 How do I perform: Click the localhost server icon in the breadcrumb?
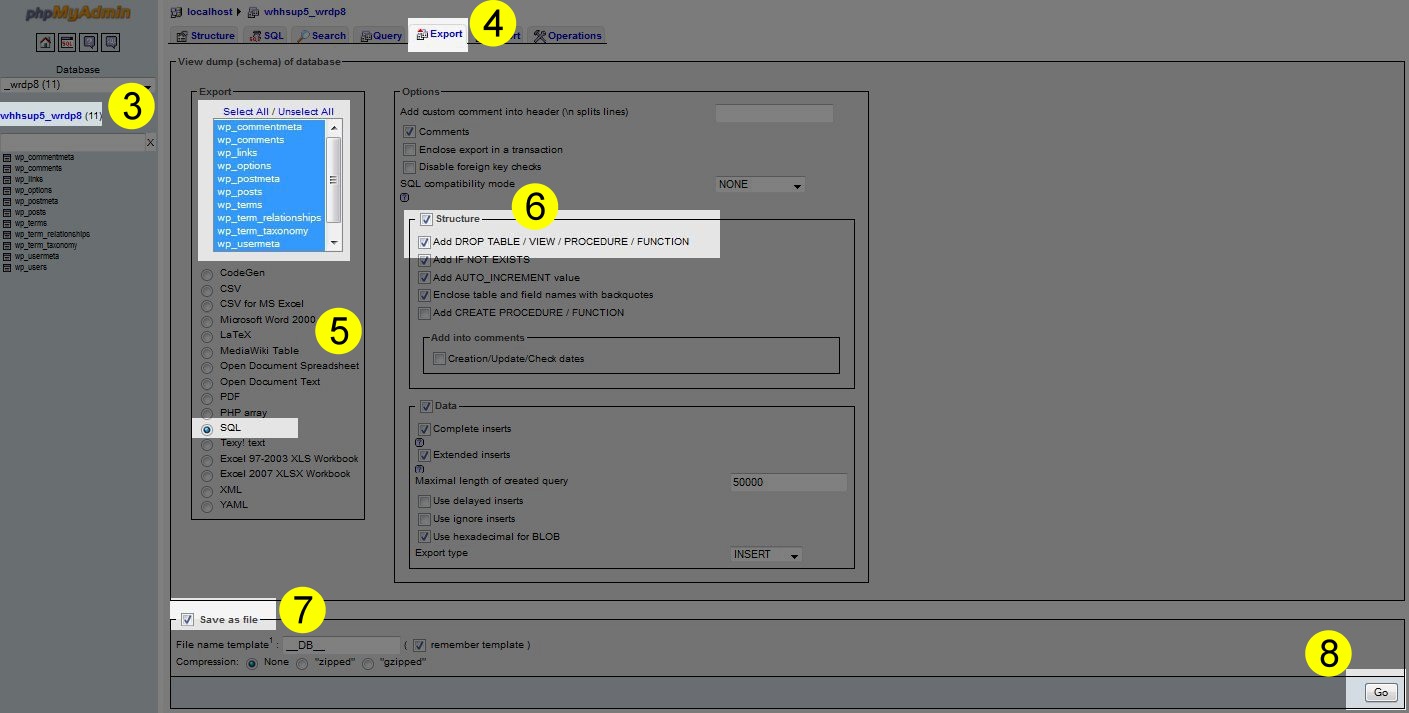[x=177, y=12]
